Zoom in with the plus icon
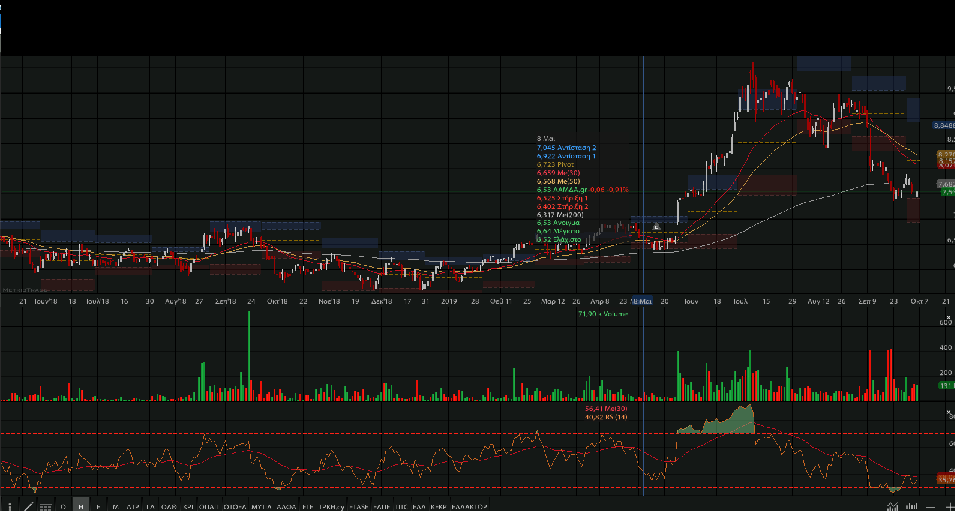The height and width of the screenshot is (511, 955). pos(950,507)
